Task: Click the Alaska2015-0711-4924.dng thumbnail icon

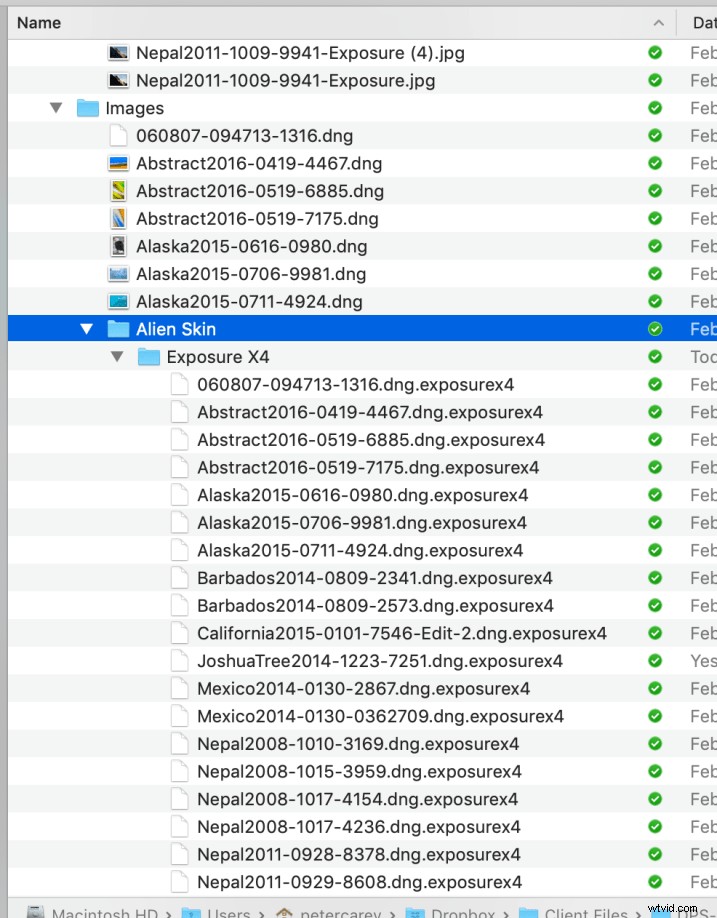Action: pos(119,301)
